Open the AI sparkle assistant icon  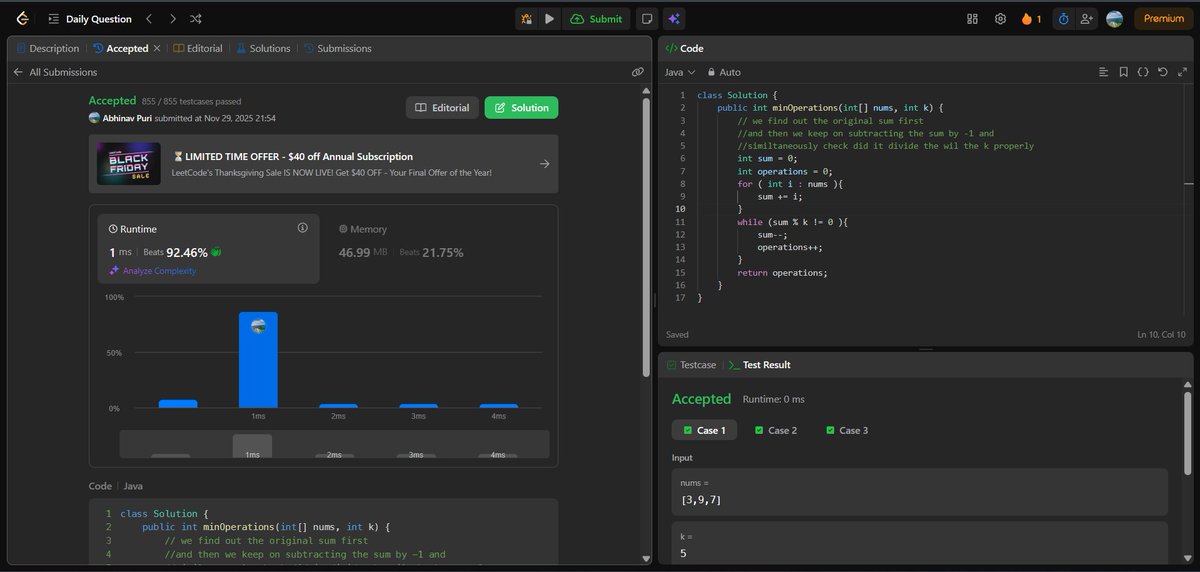click(674, 18)
